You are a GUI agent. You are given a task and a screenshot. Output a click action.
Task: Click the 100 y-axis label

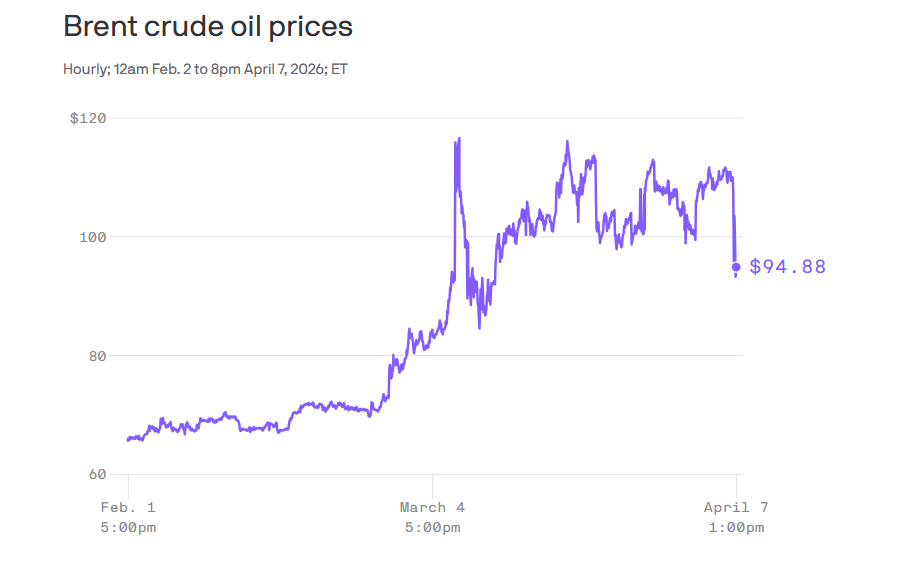[x=92, y=237]
